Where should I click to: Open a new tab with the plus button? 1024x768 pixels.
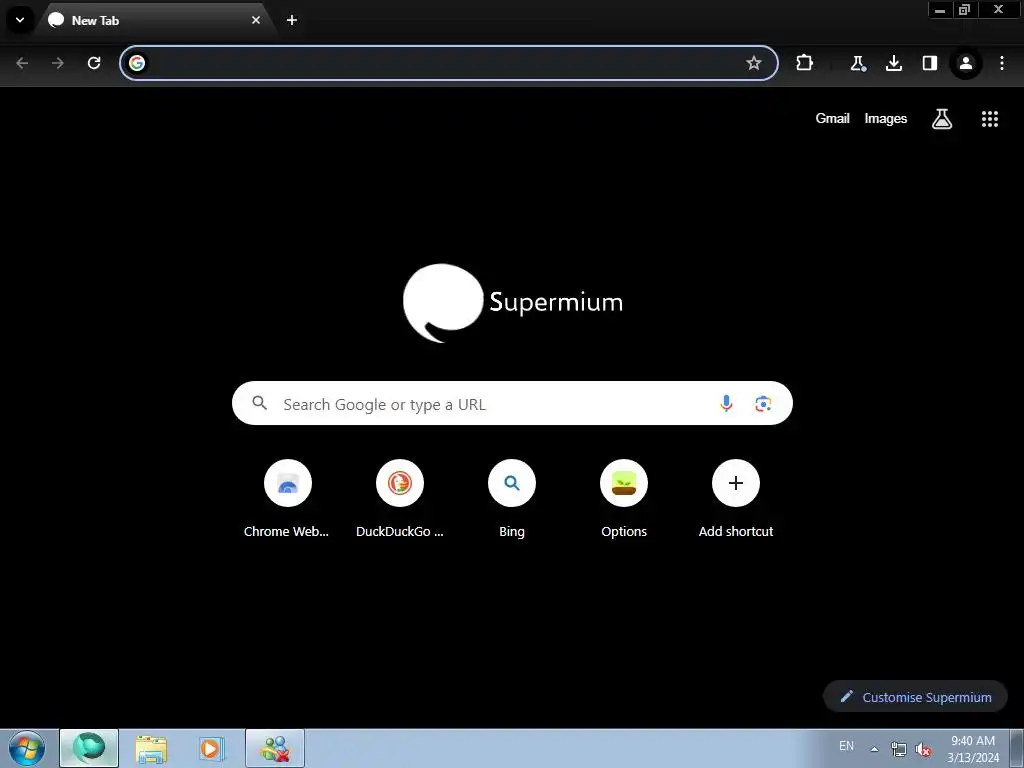[x=292, y=20]
